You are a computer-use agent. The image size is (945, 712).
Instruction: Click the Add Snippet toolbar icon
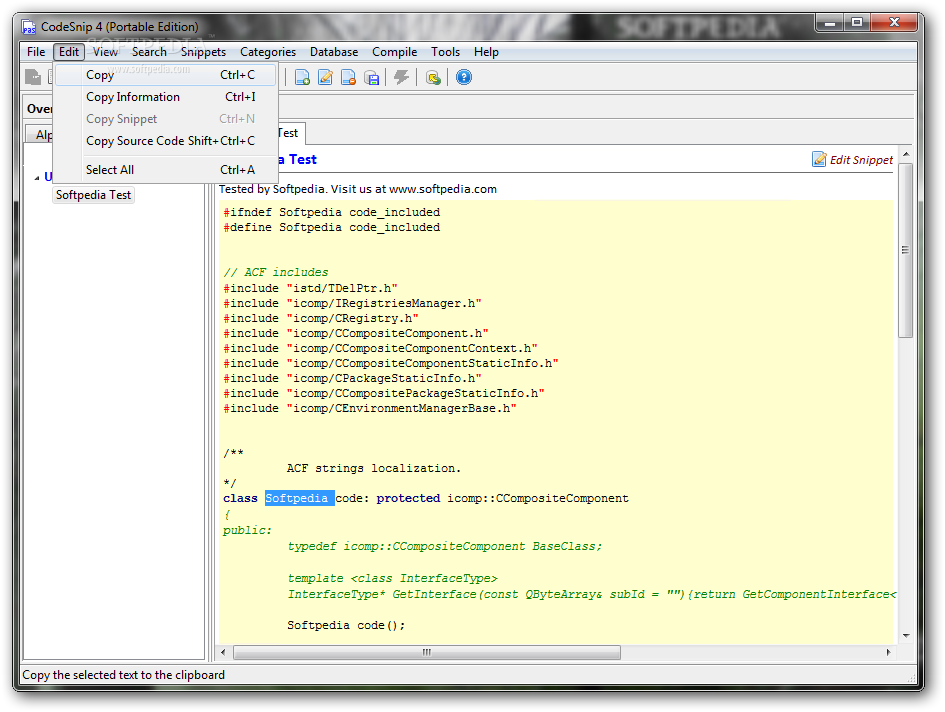[x=302, y=77]
